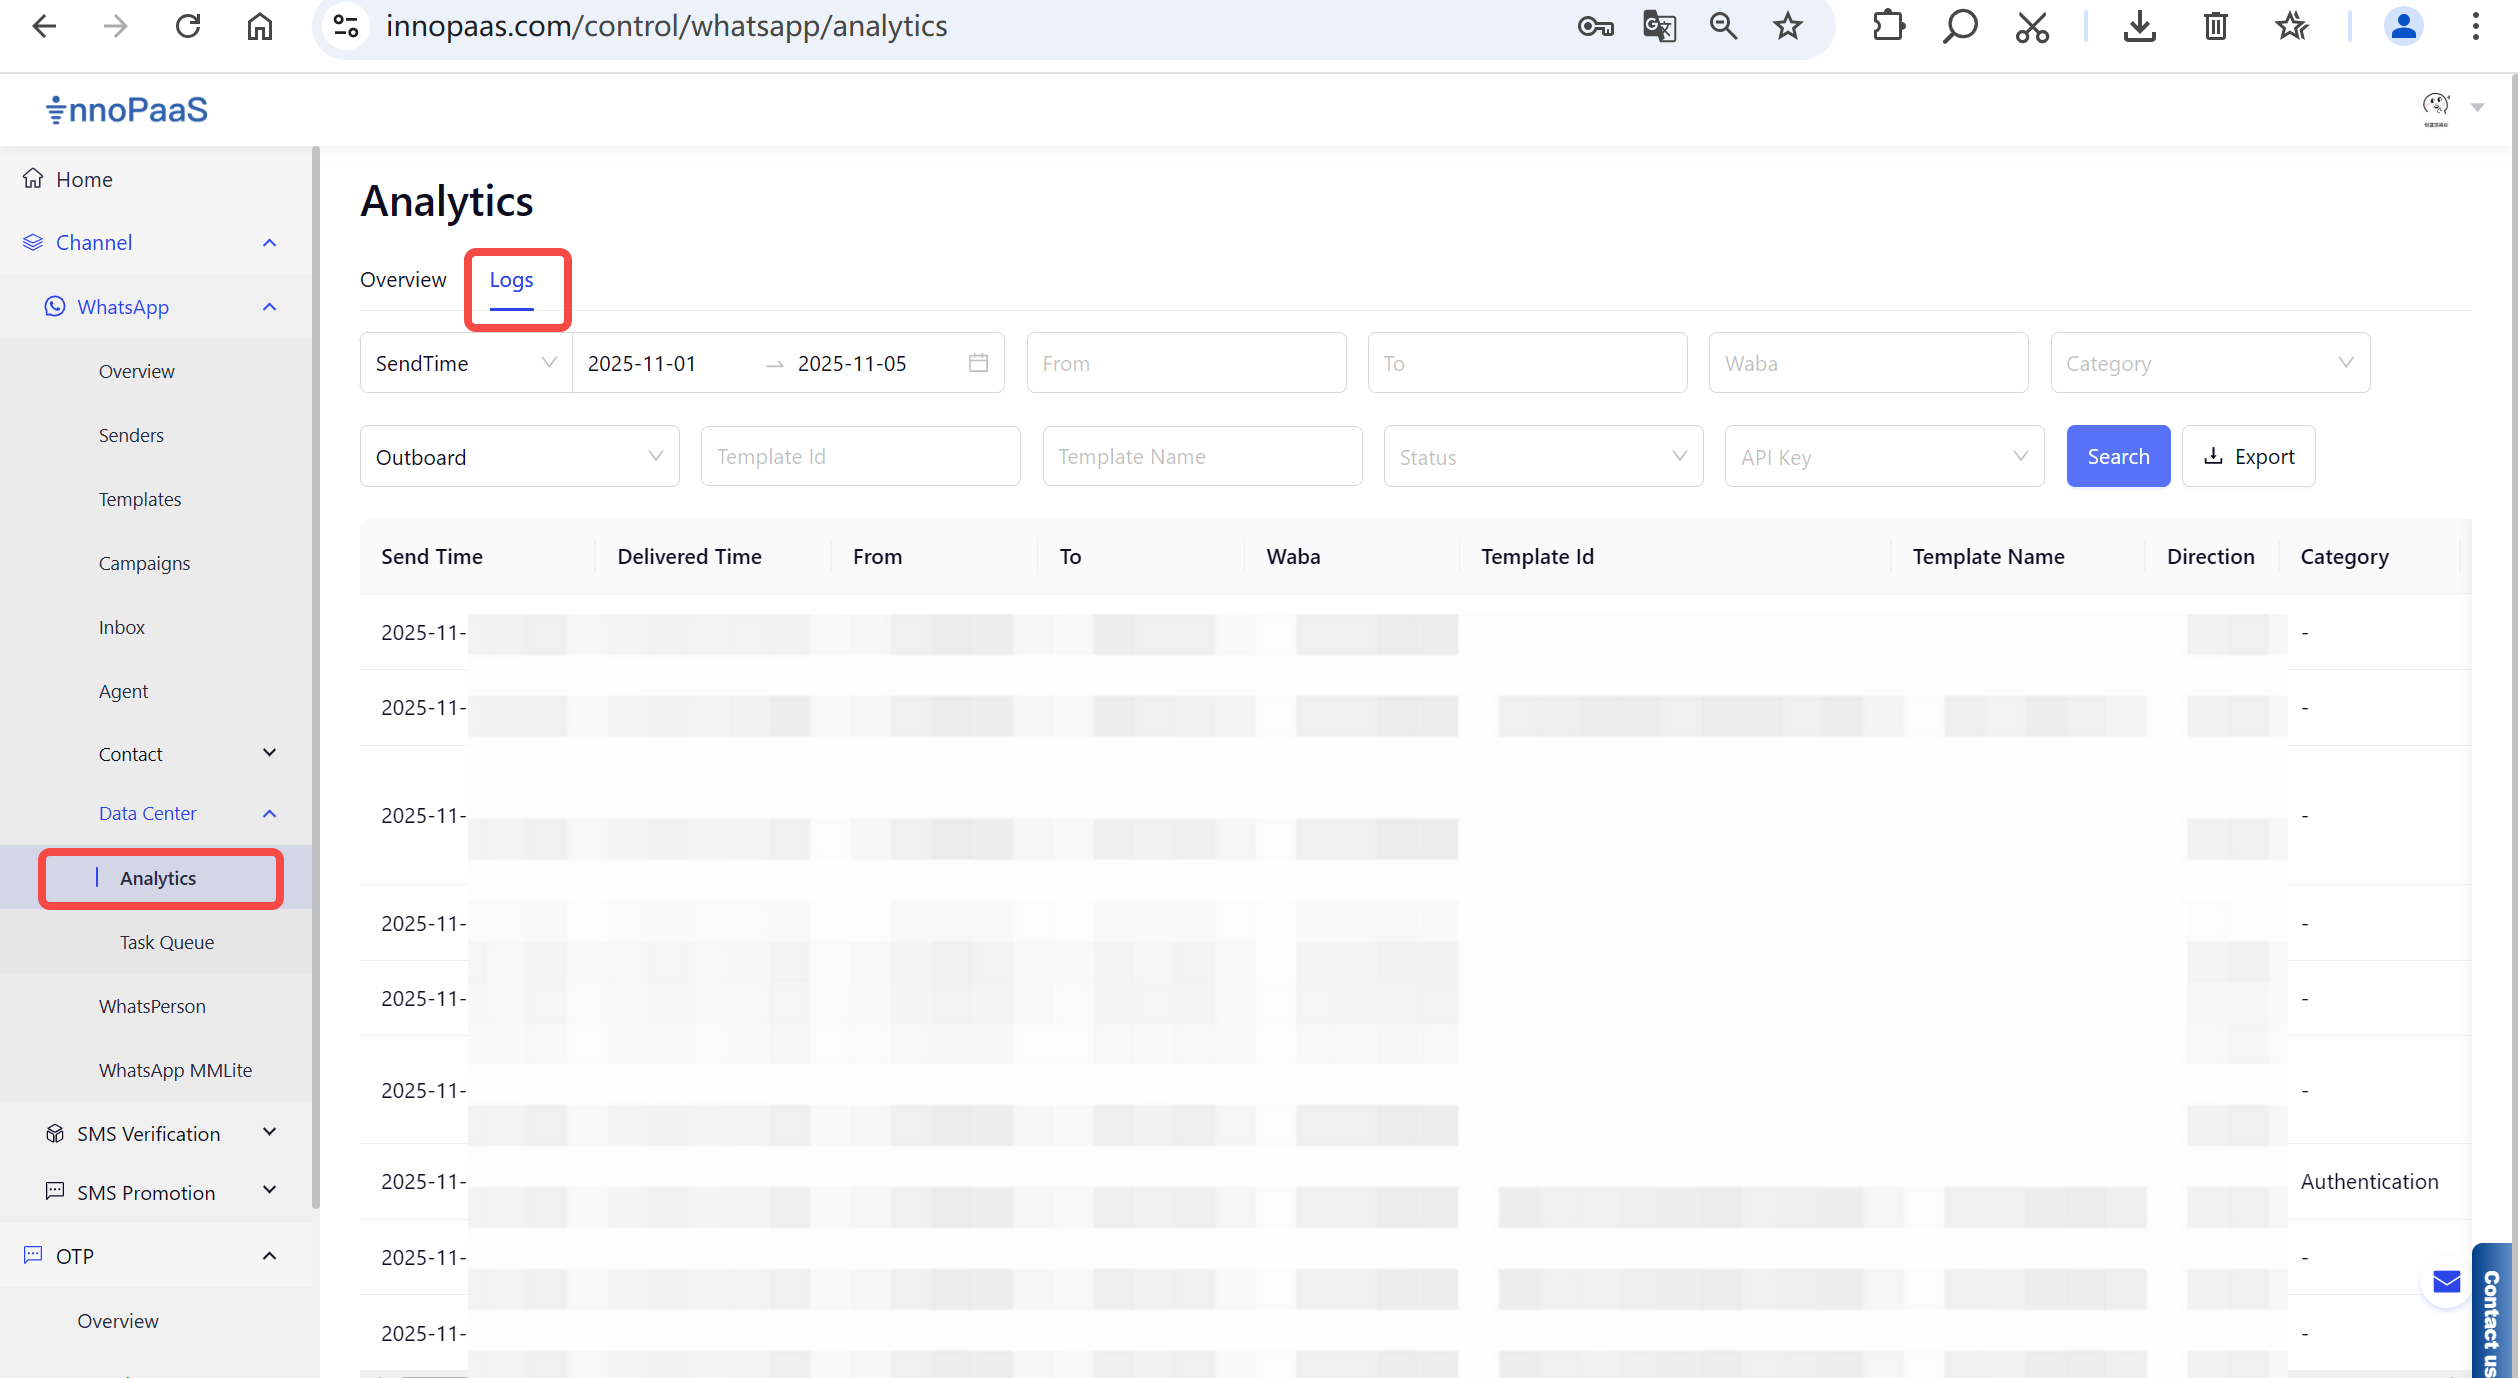
Task: Click the InnoPaaS logo
Action: click(127, 109)
